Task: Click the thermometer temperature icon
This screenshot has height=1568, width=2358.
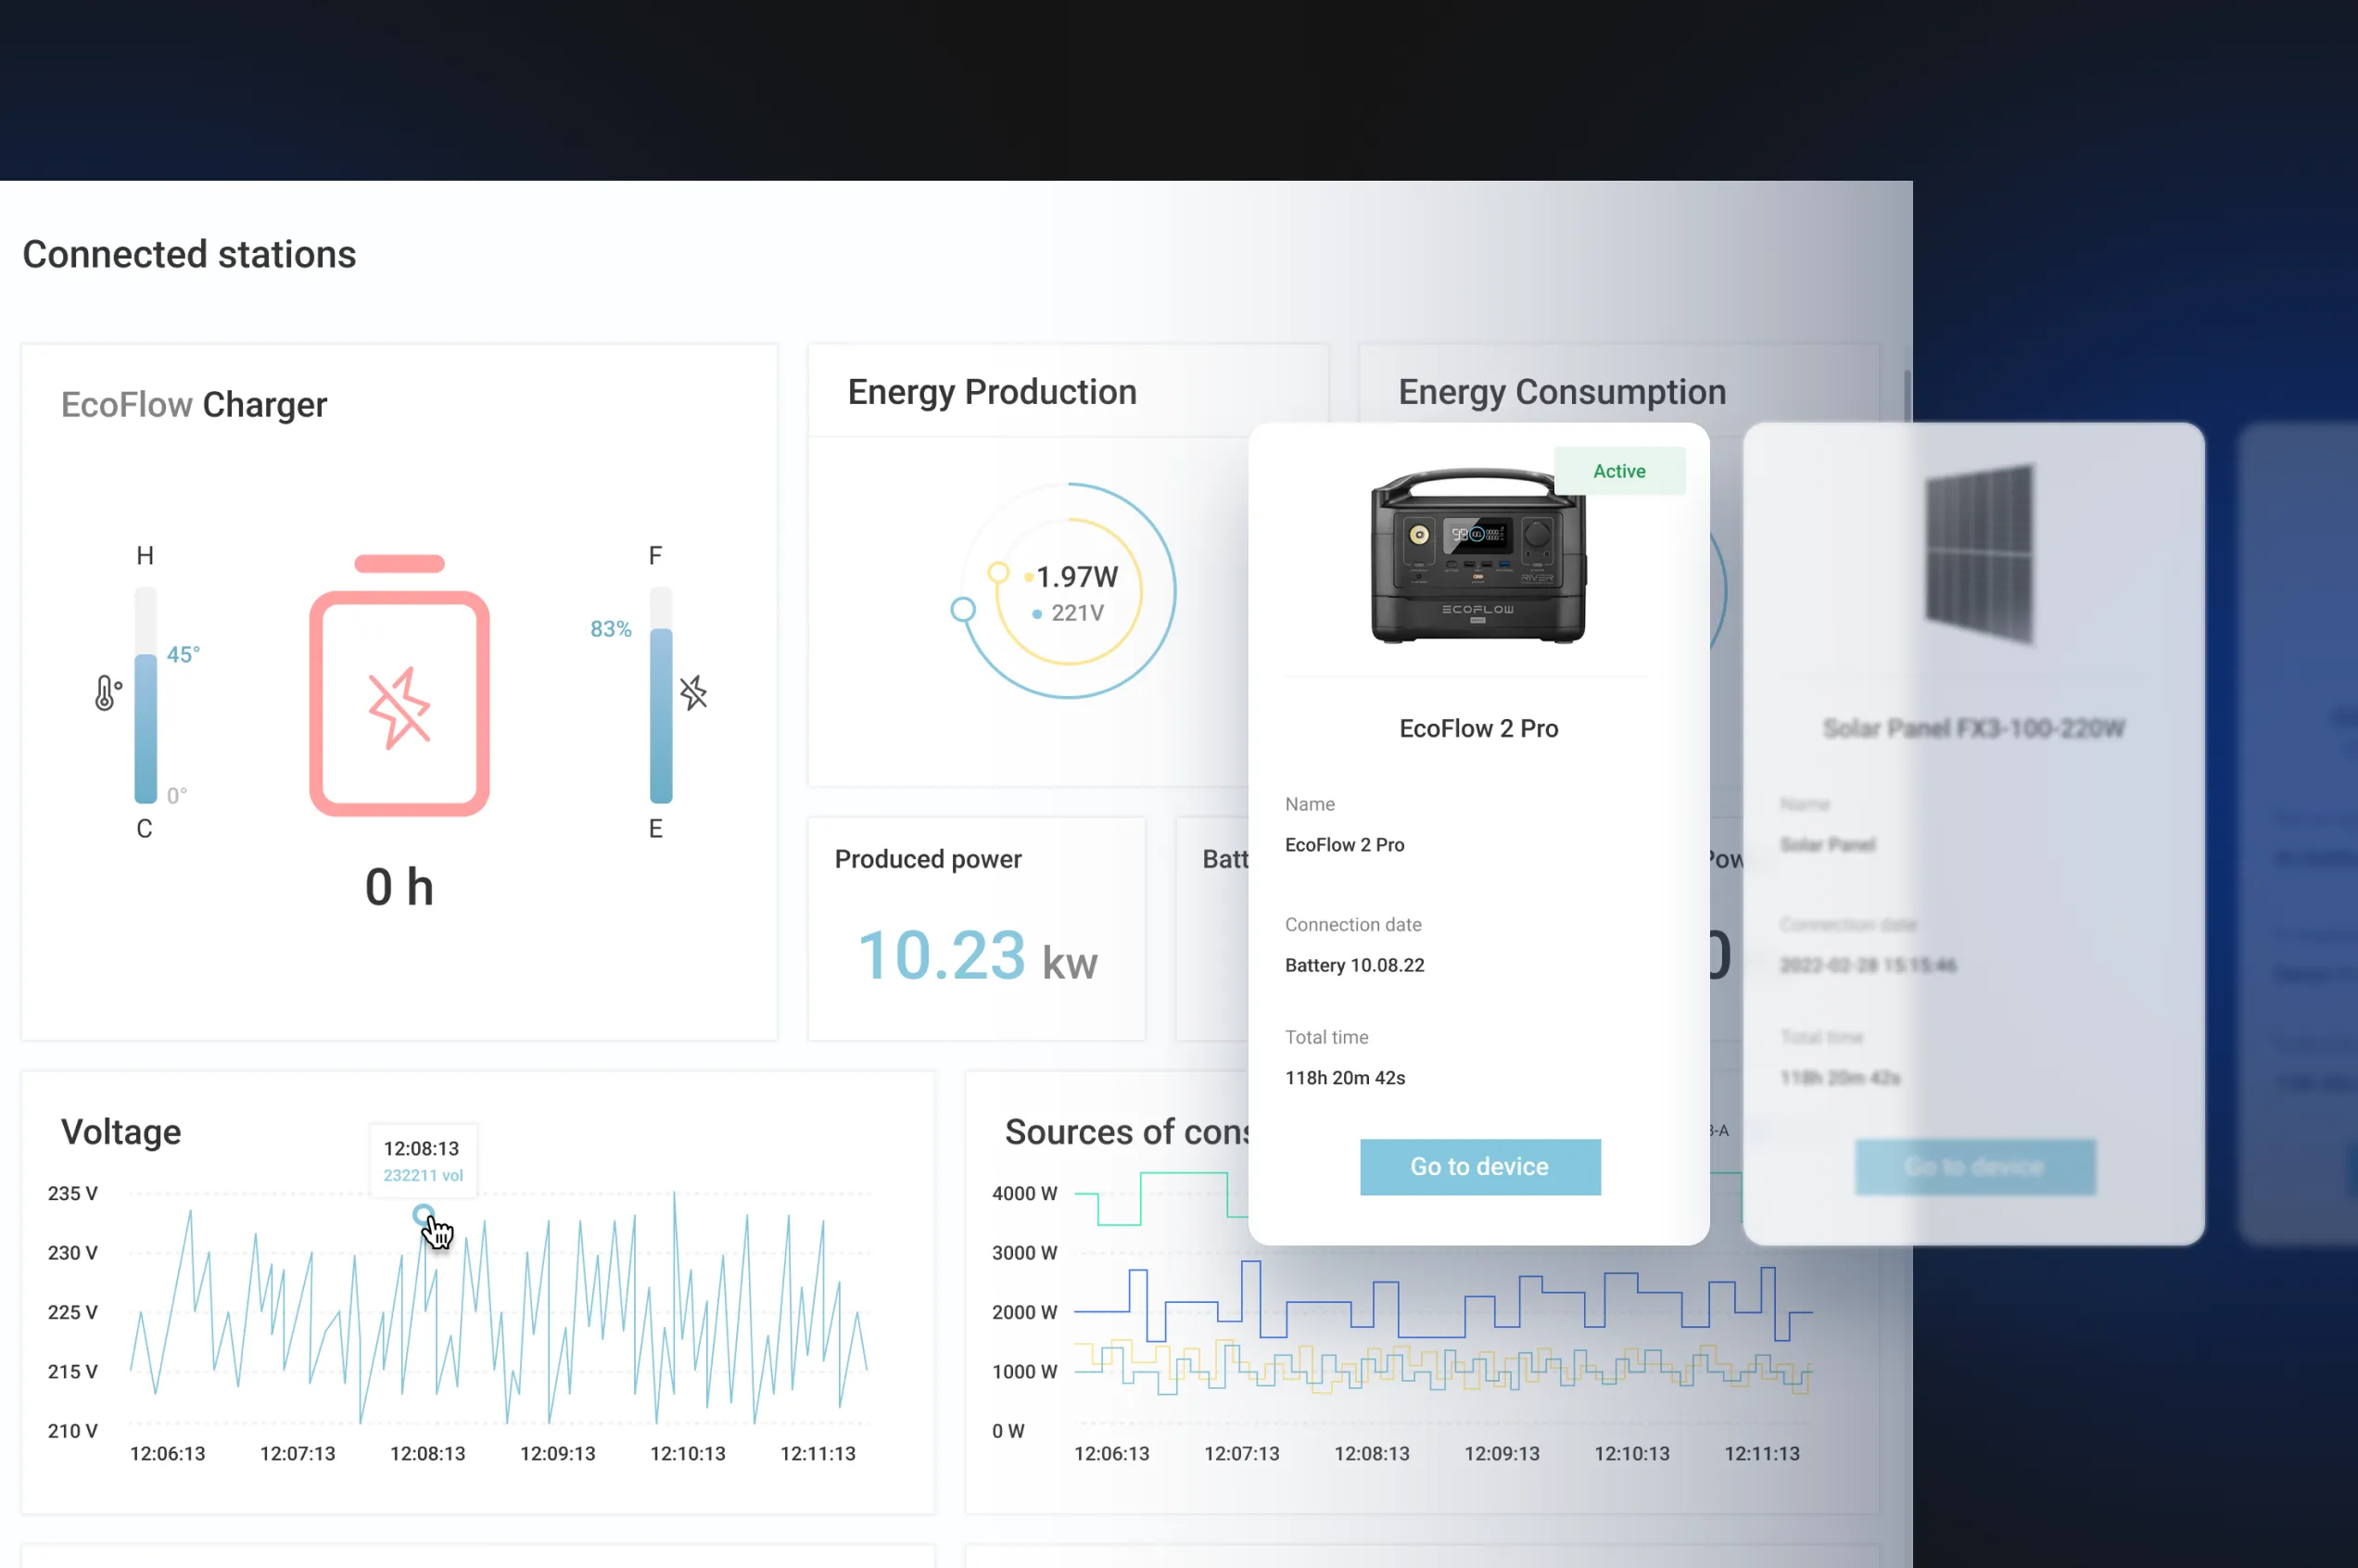Action: 107,692
